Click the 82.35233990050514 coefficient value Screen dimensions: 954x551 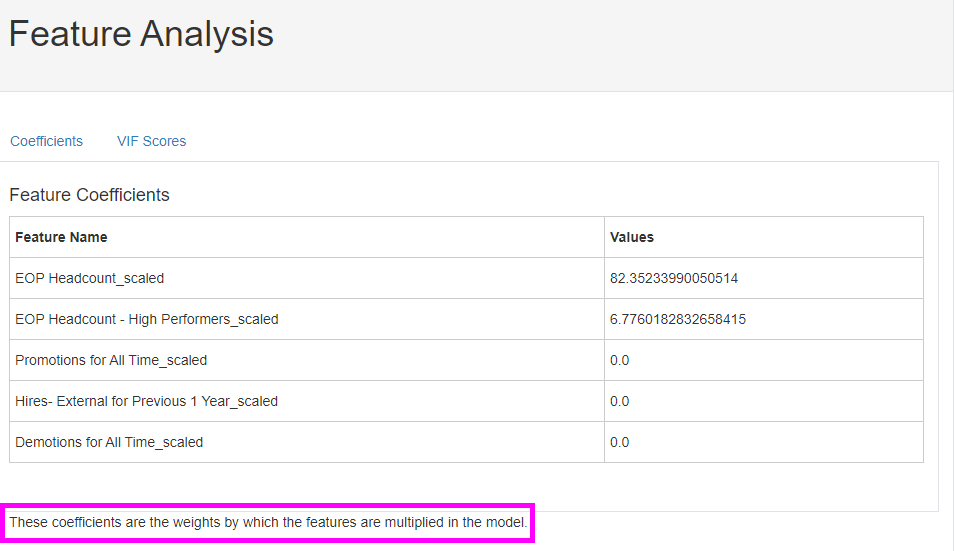(x=673, y=278)
